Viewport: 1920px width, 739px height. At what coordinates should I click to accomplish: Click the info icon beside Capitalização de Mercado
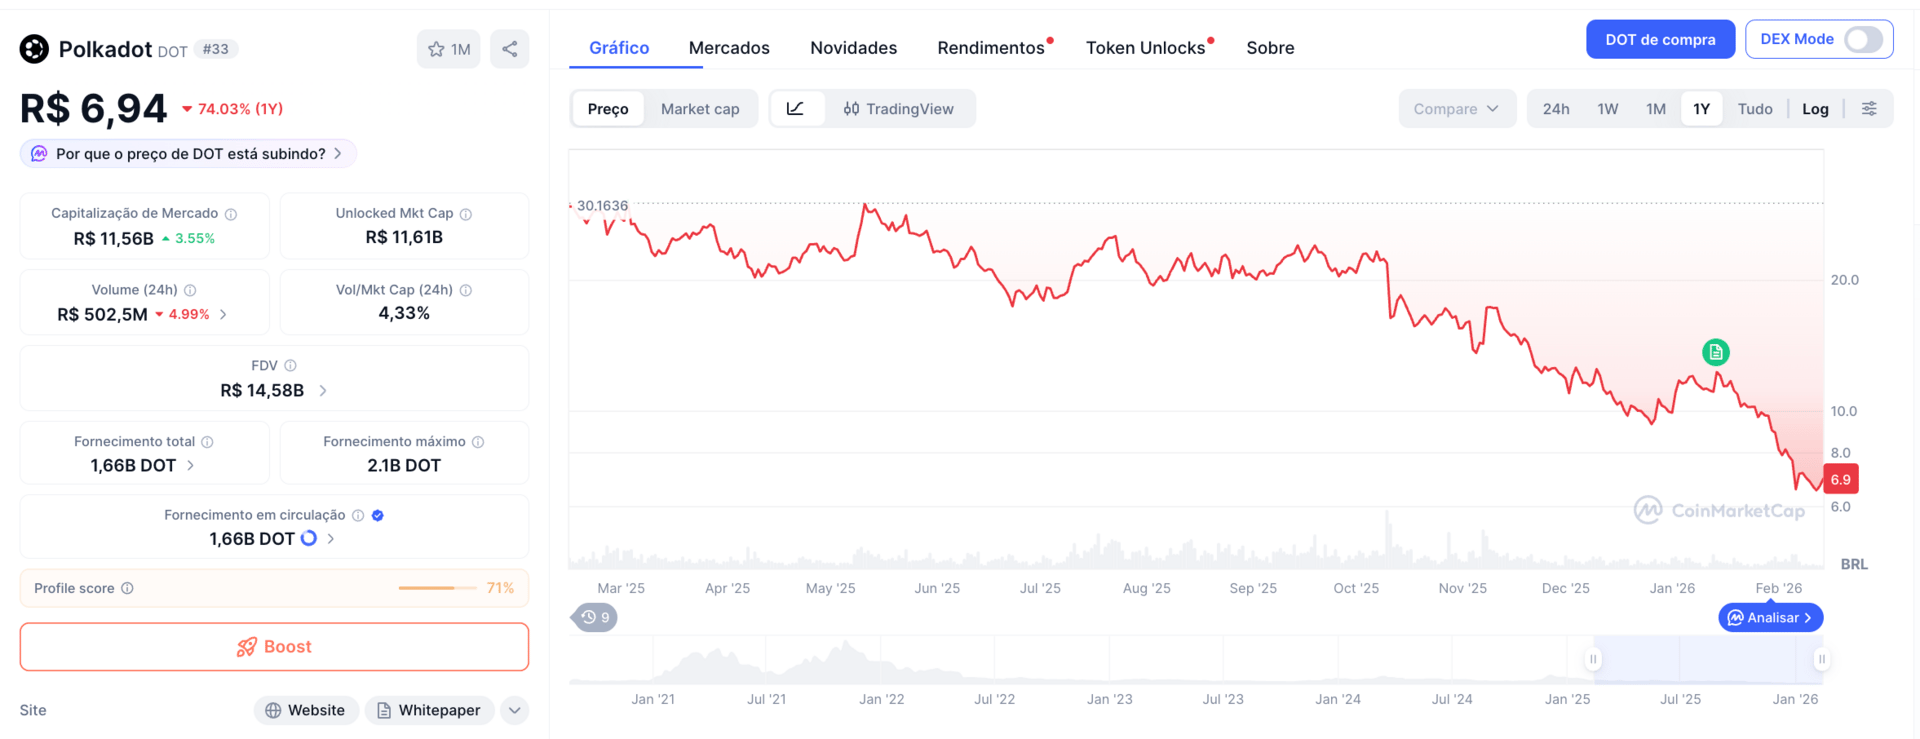coord(231,214)
